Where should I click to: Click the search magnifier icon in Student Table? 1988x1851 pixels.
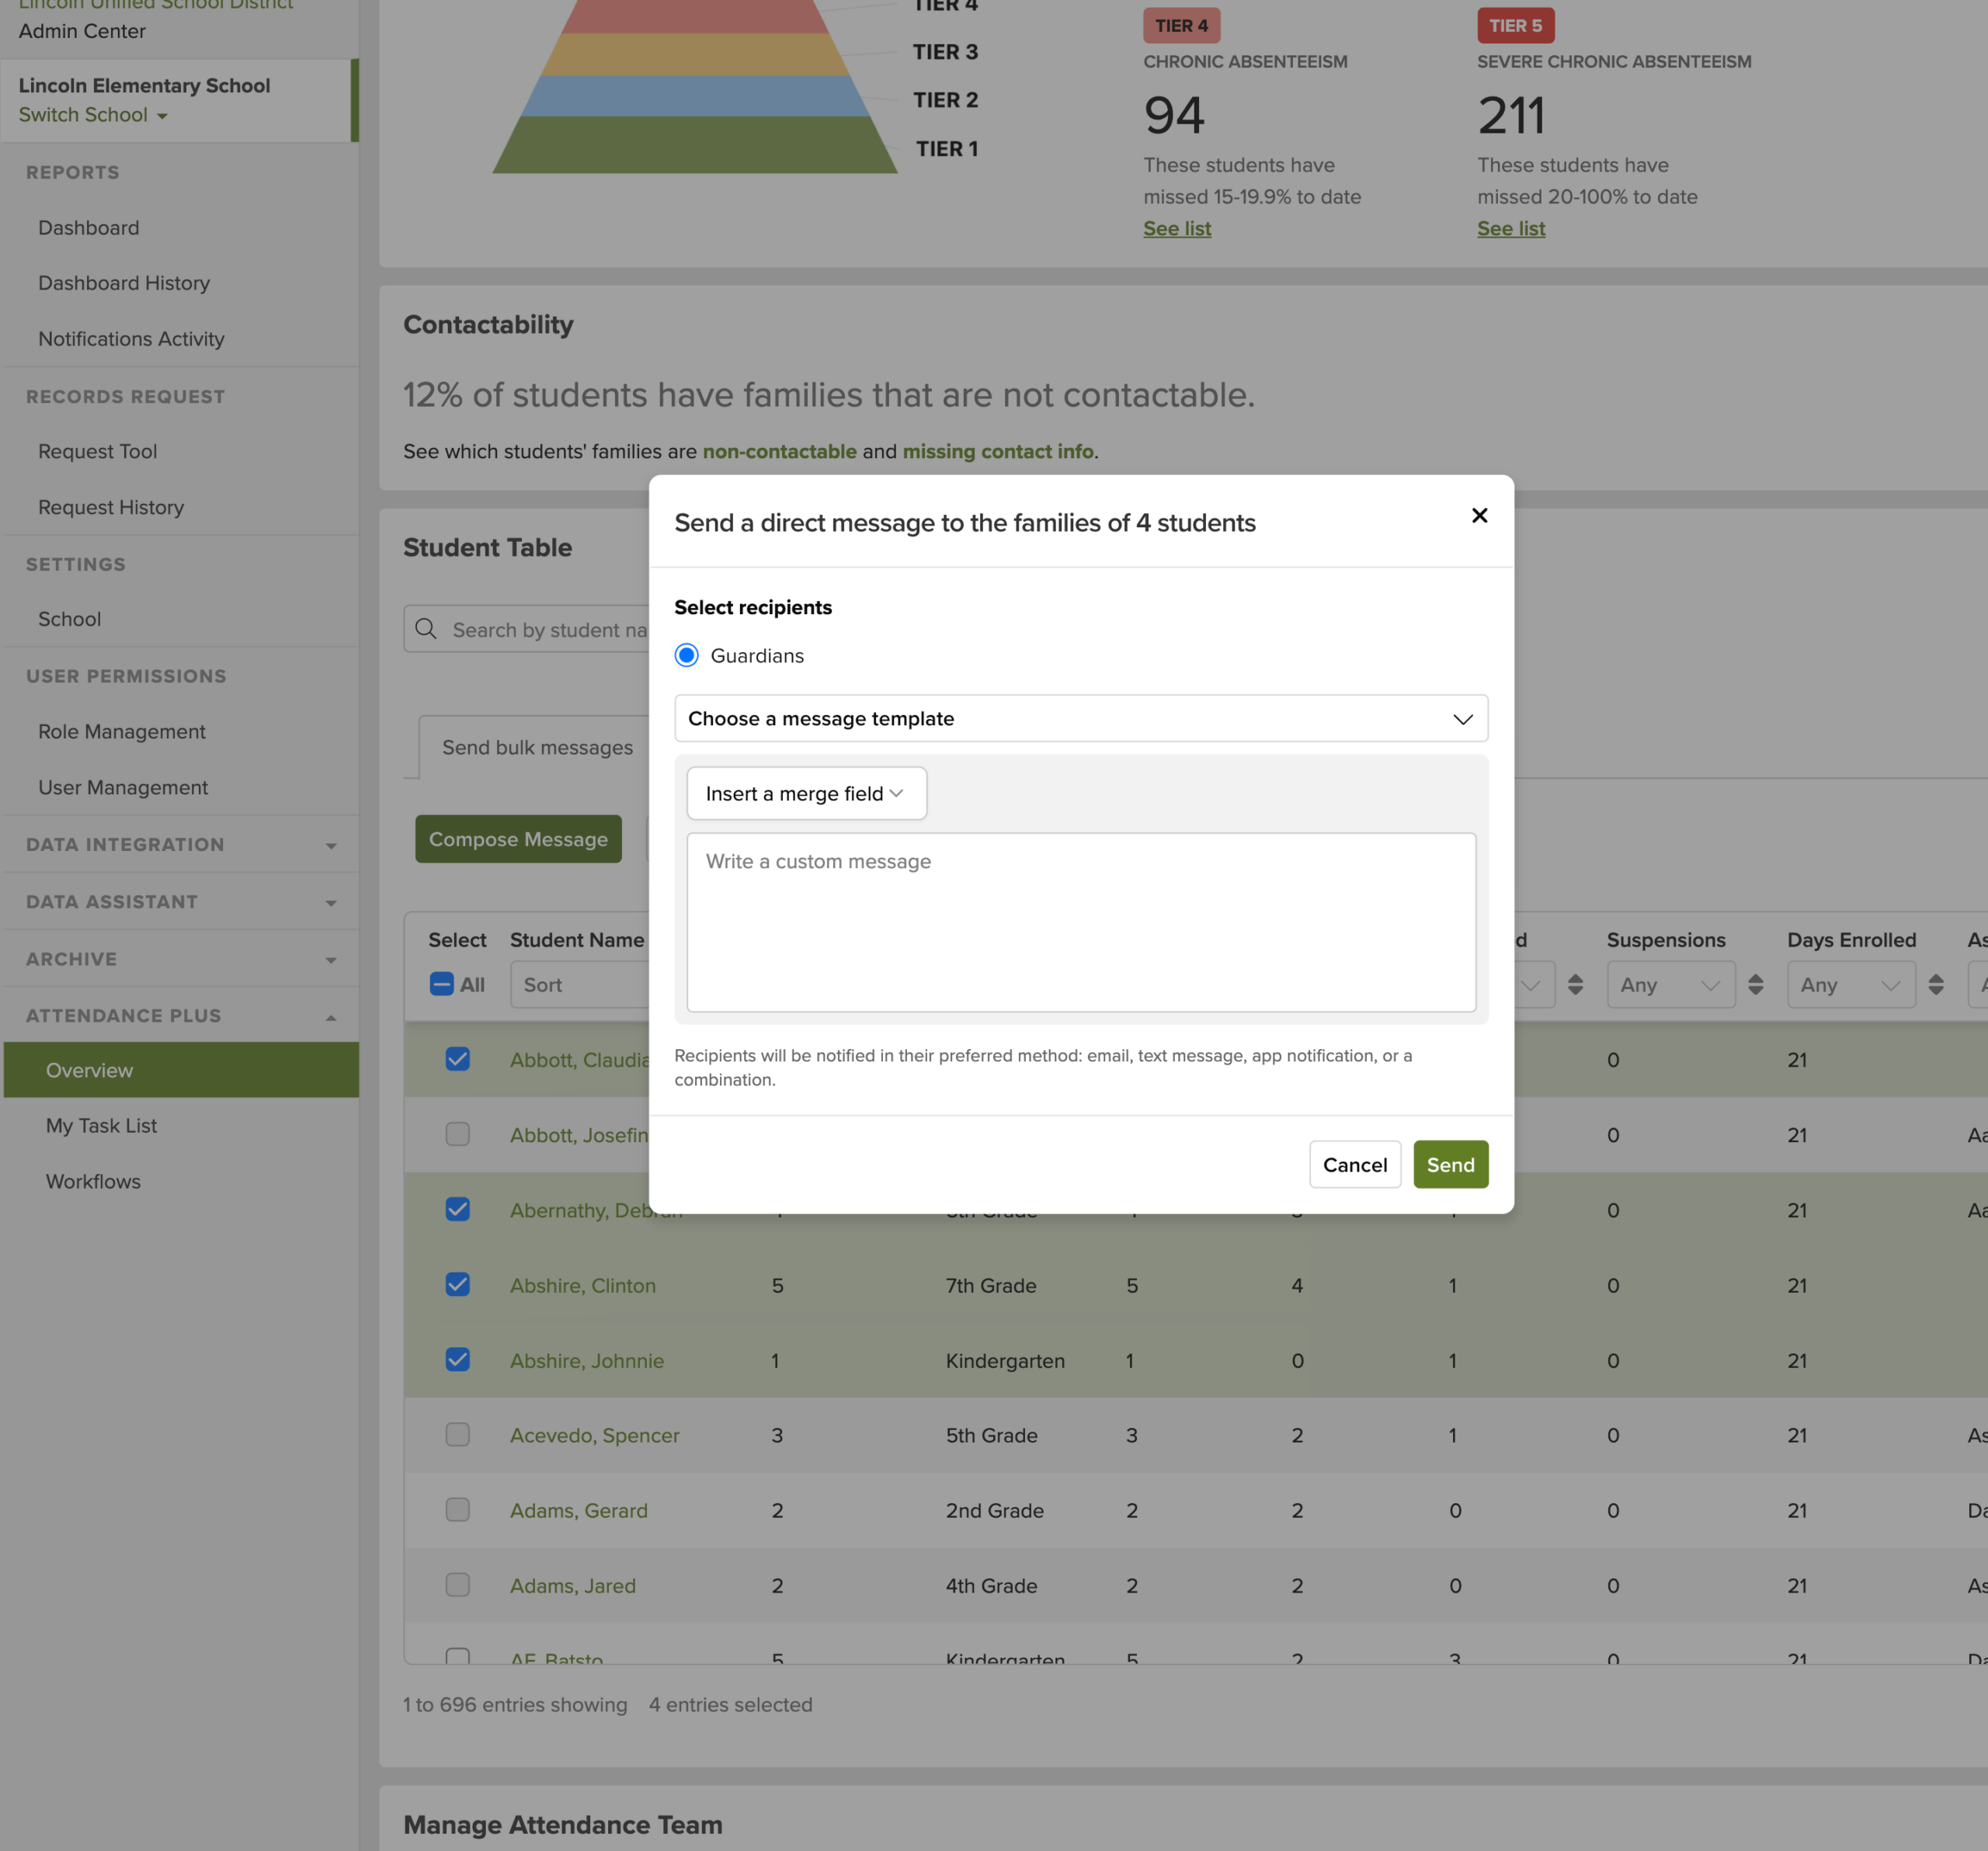[426, 629]
